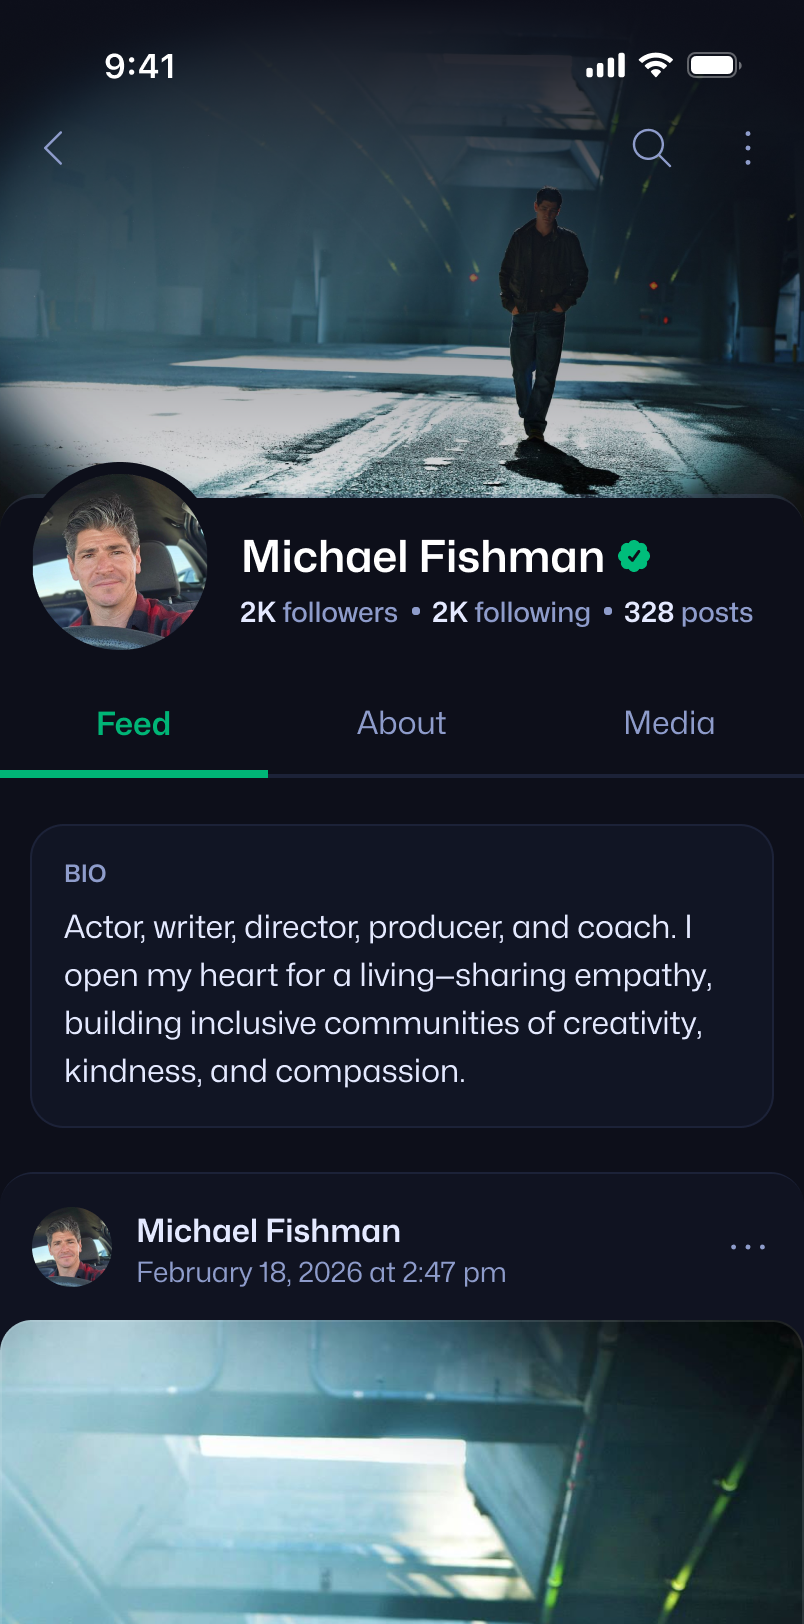Open search with the magnifier icon
Image resolution: width=804 pixels, height=1624 pixels.
click(651, 148)
